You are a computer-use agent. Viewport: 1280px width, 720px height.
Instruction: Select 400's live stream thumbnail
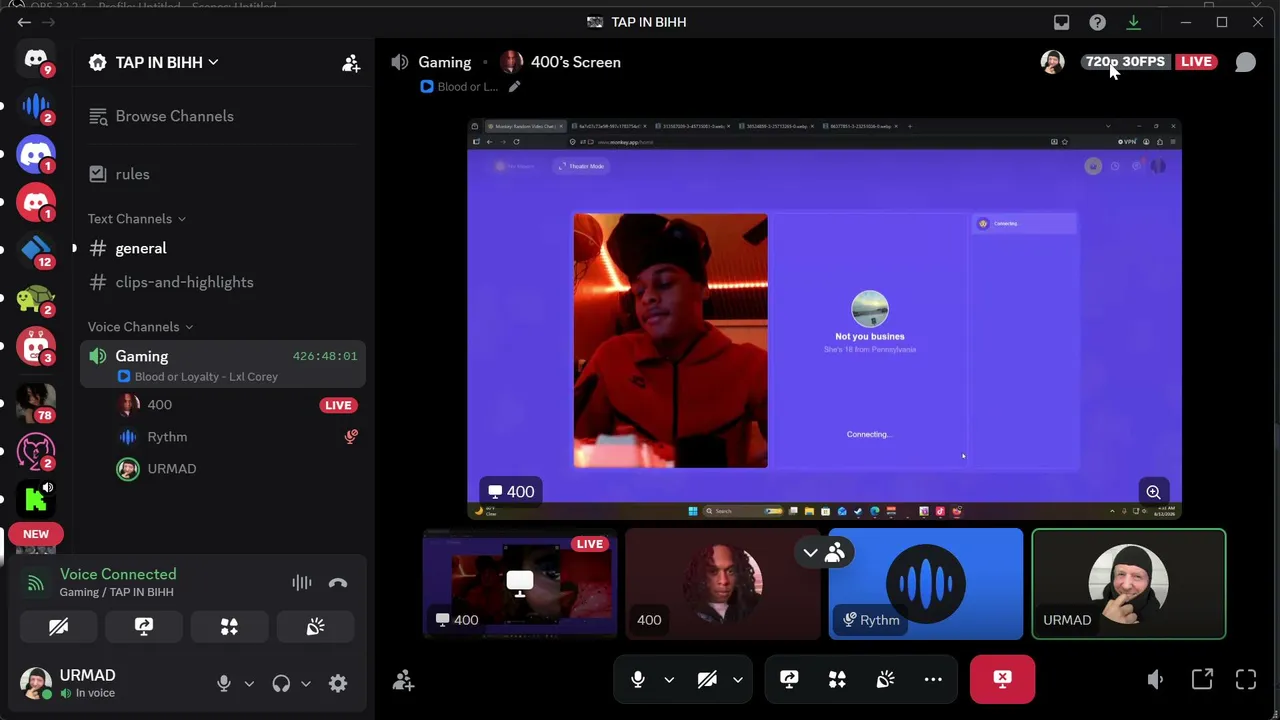(x=520, y=584)
